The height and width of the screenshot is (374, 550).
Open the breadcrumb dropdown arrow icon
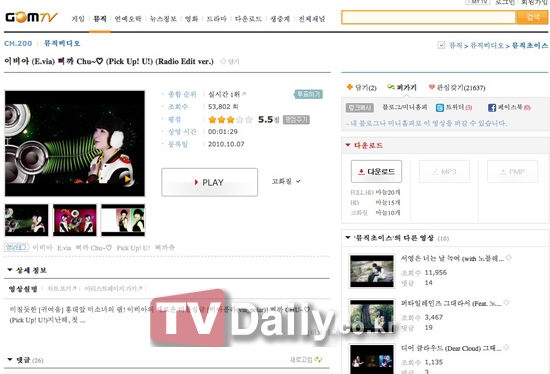click(x=441, y=45)
